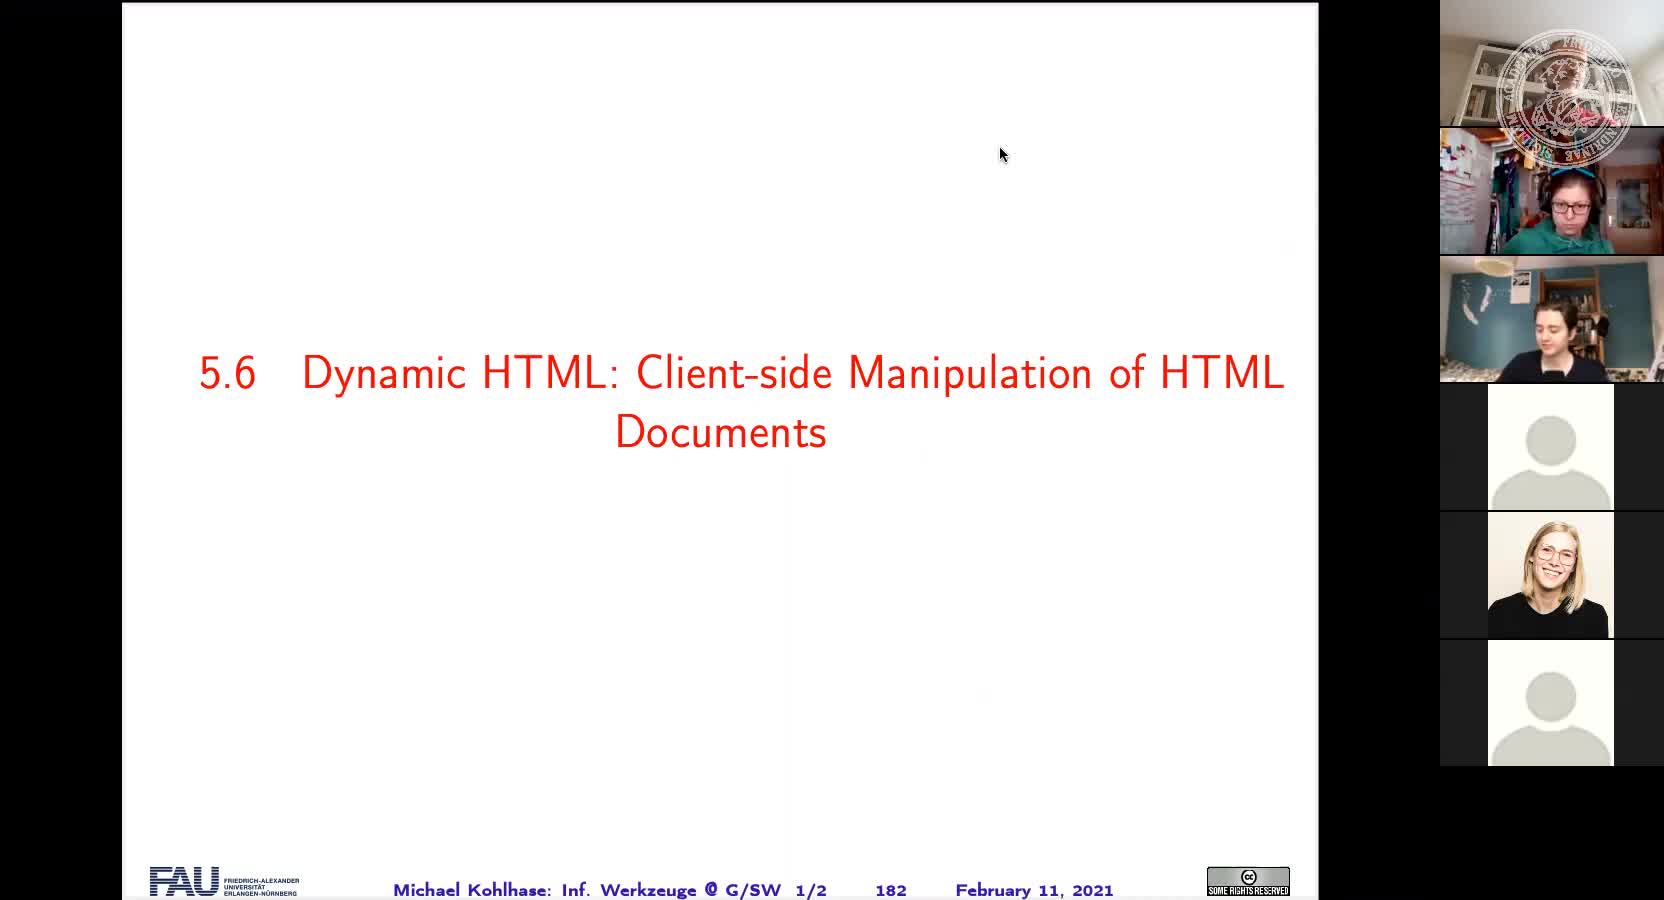Click the author name Michael Kohlhase
Screen dimensions: 1664x900
point(470,890)
